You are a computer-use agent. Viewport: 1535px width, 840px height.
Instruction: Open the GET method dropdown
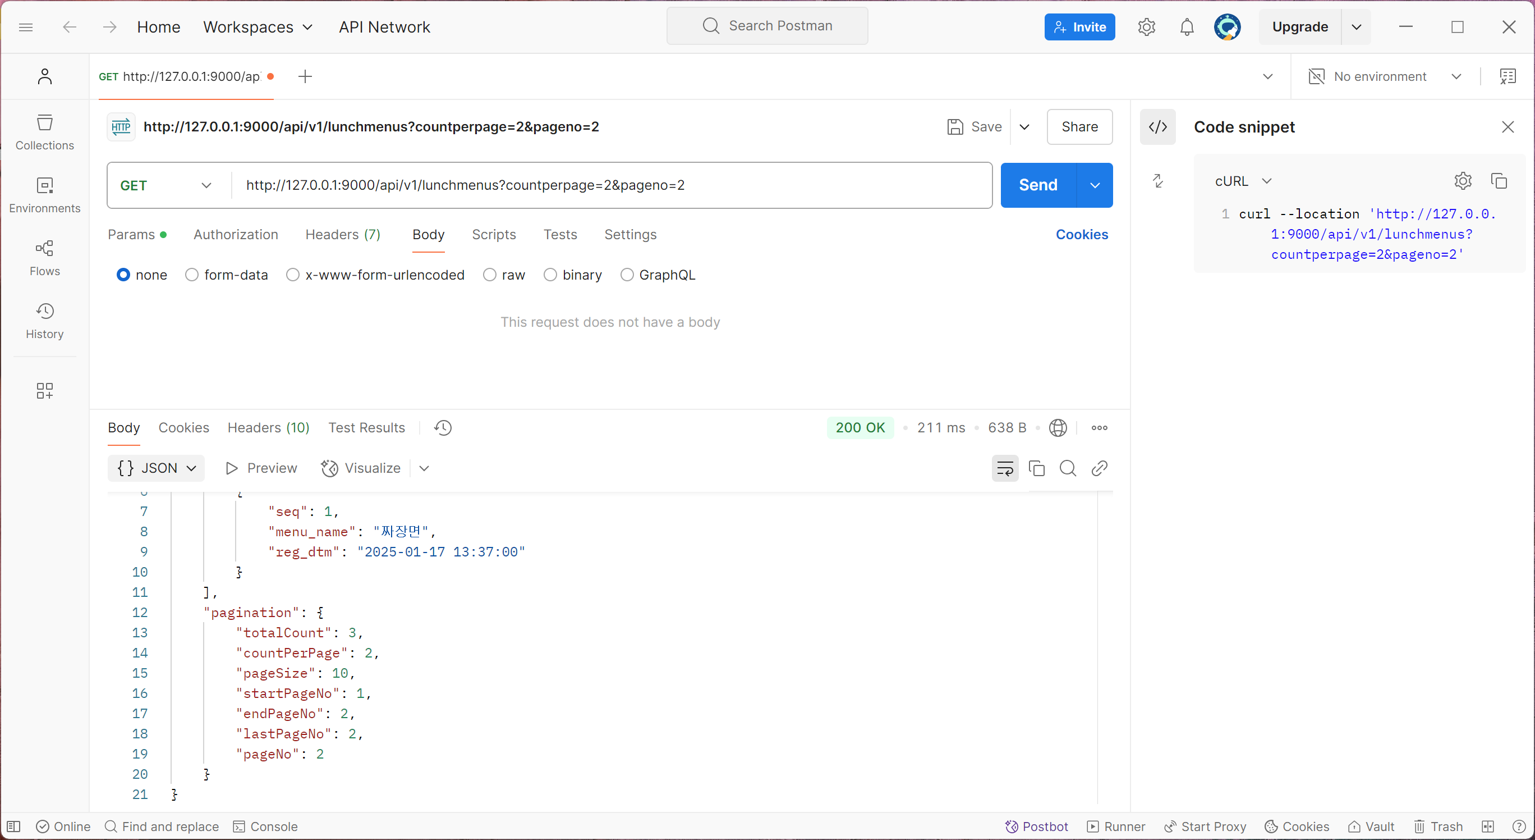[x=166, y=185]
